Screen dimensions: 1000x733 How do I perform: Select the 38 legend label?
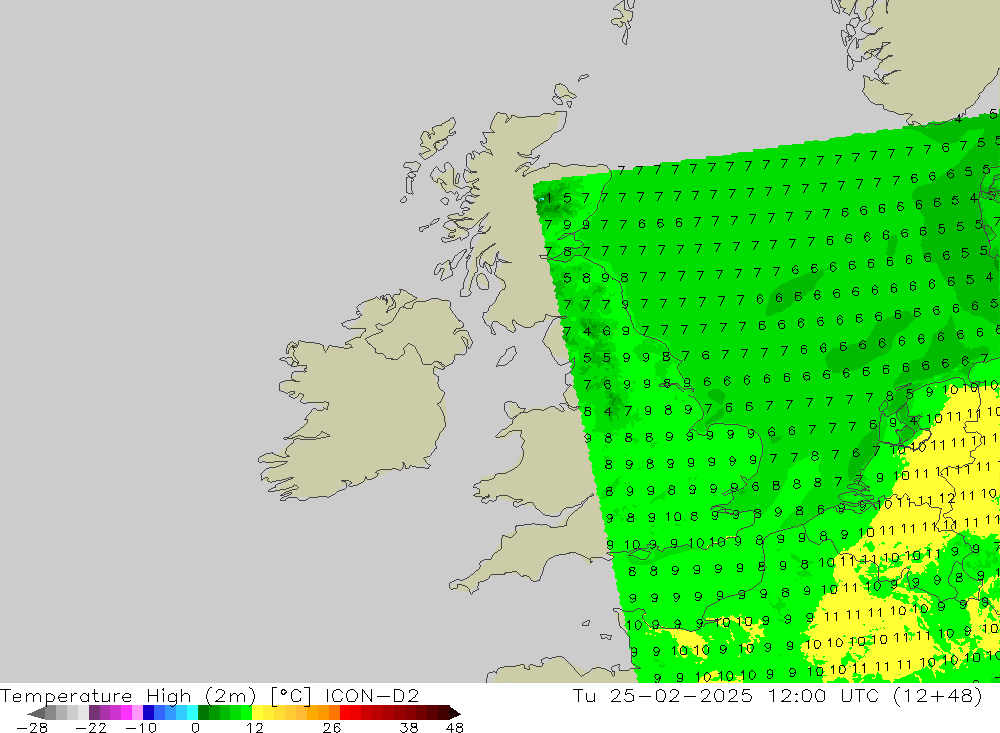pyautogui.click(x=409, y=727)
